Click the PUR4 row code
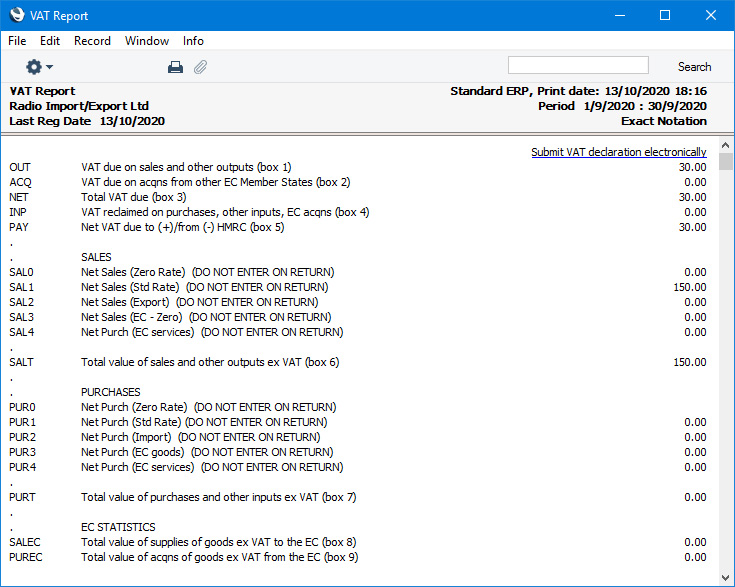The width and height of the screenshot is (735, 587). coord(22,467)
